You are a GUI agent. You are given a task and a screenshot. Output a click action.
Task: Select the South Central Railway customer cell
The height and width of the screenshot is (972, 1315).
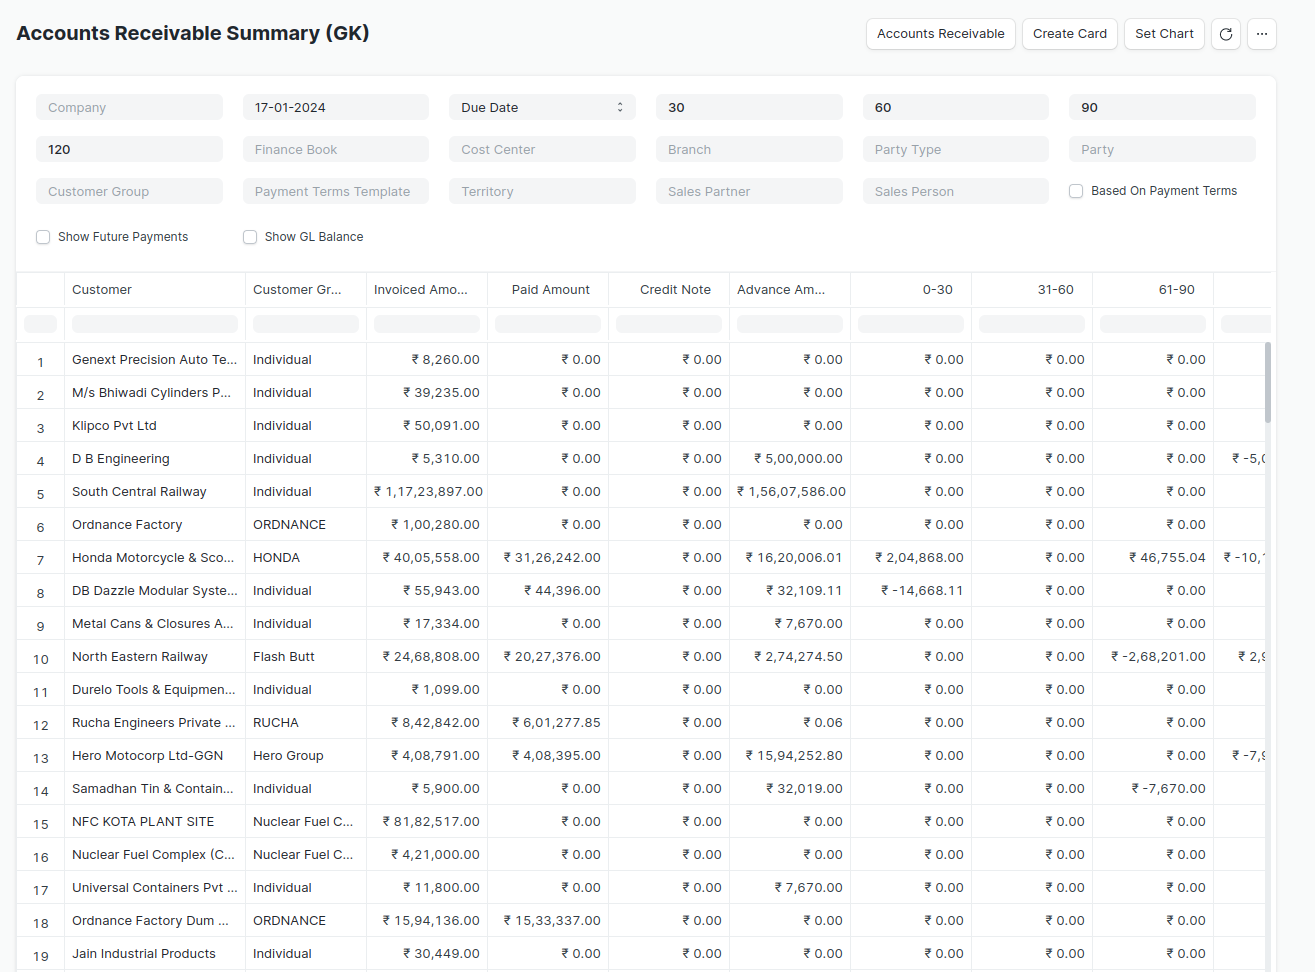139,492
